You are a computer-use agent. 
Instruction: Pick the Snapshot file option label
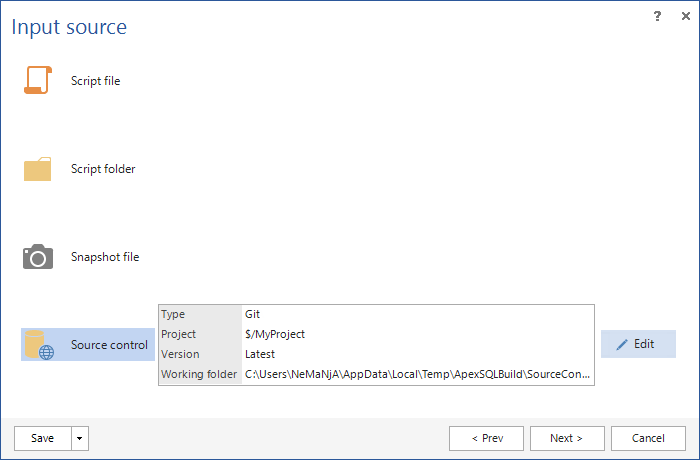tap(105, 257)
